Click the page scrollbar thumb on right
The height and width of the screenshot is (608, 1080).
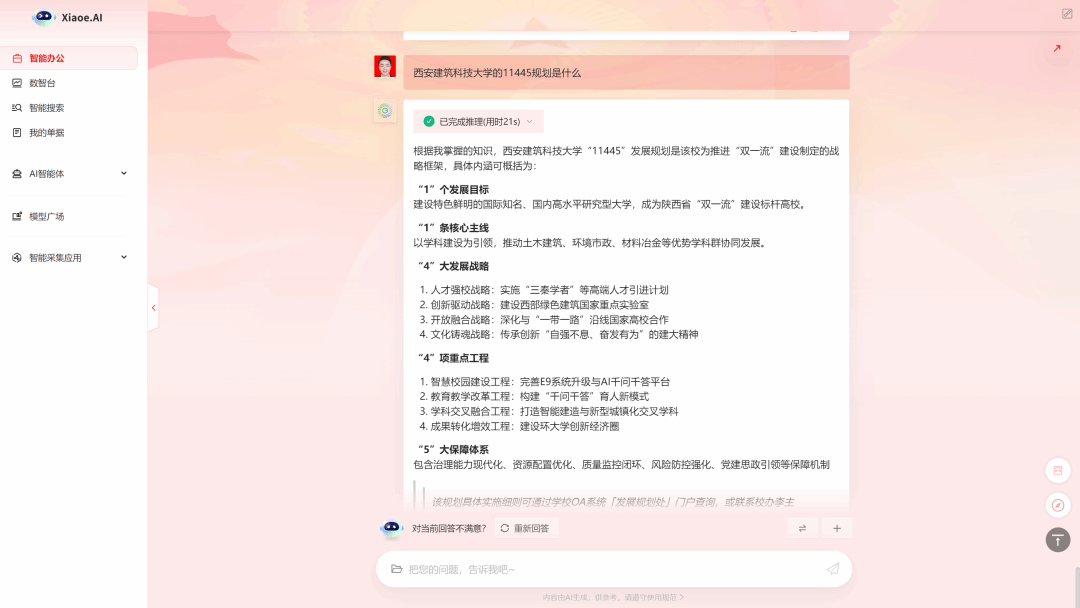tap(1077, 587)
